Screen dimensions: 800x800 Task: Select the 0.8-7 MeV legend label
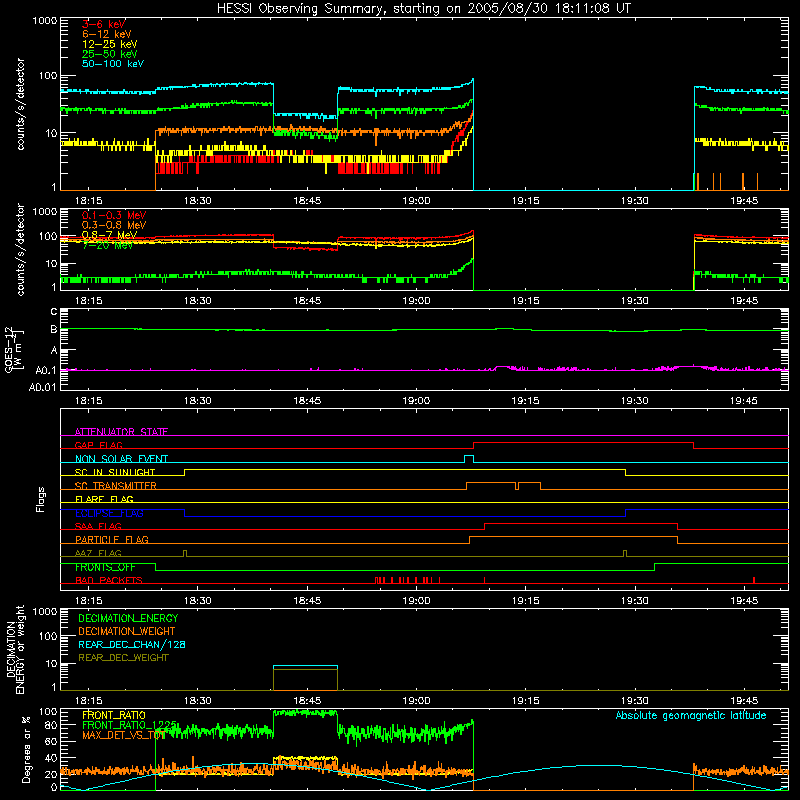click(109, 235)
